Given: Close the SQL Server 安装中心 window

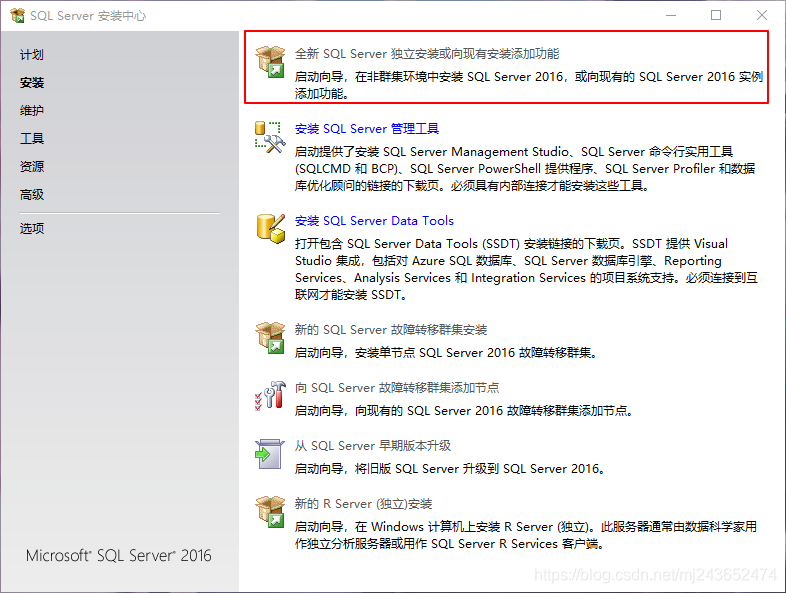Looking at the screenshot, I should 761,16.
